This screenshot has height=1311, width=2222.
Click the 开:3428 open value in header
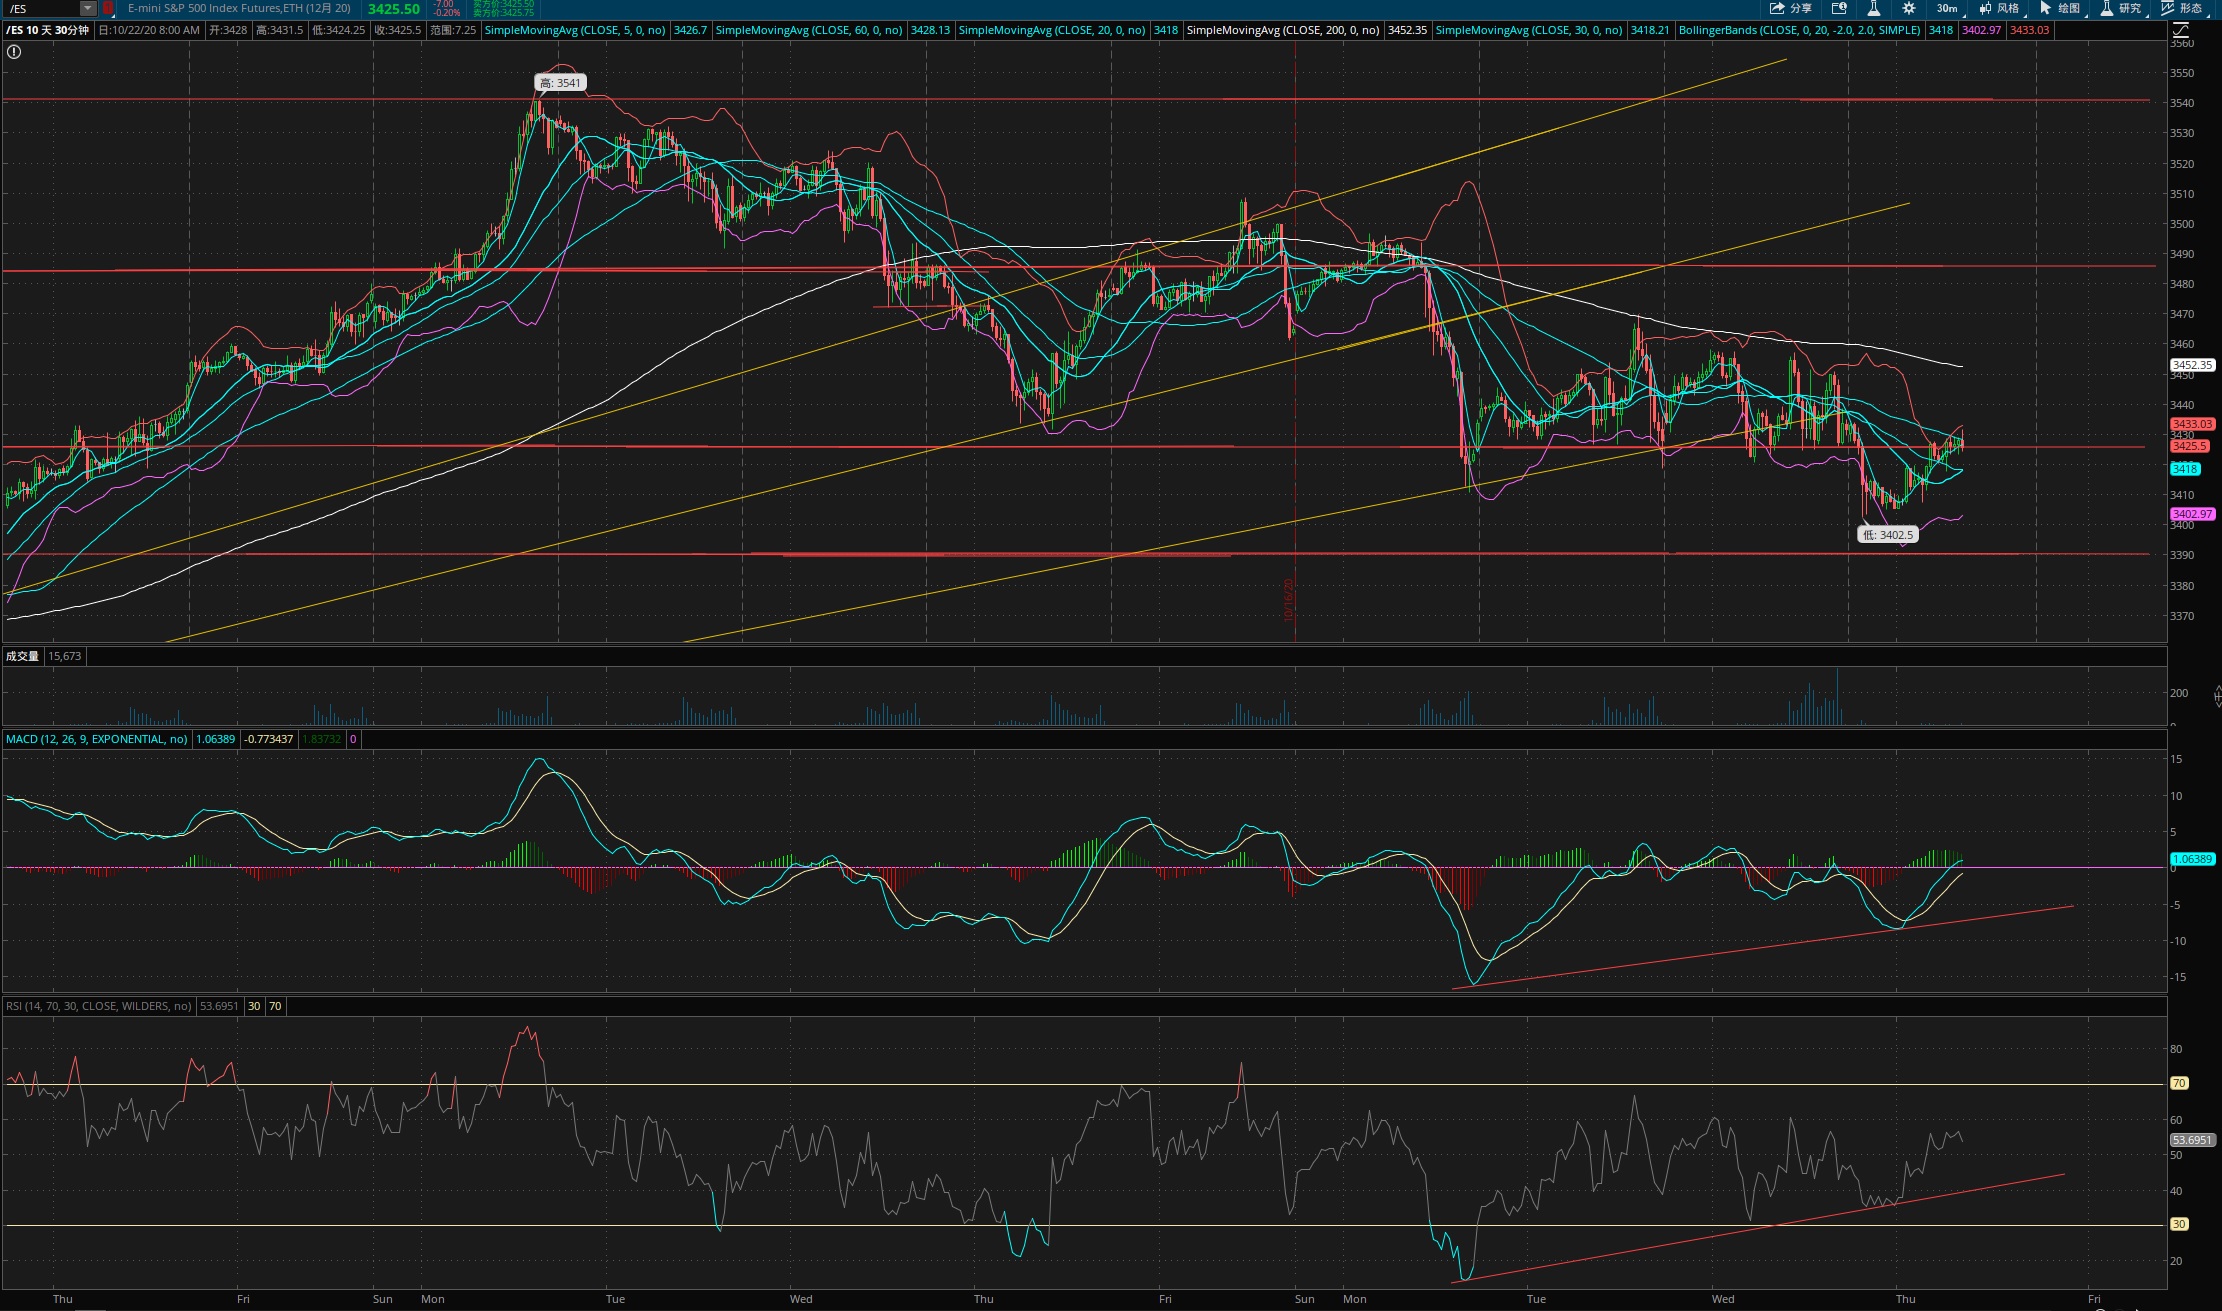pos(228,30)
